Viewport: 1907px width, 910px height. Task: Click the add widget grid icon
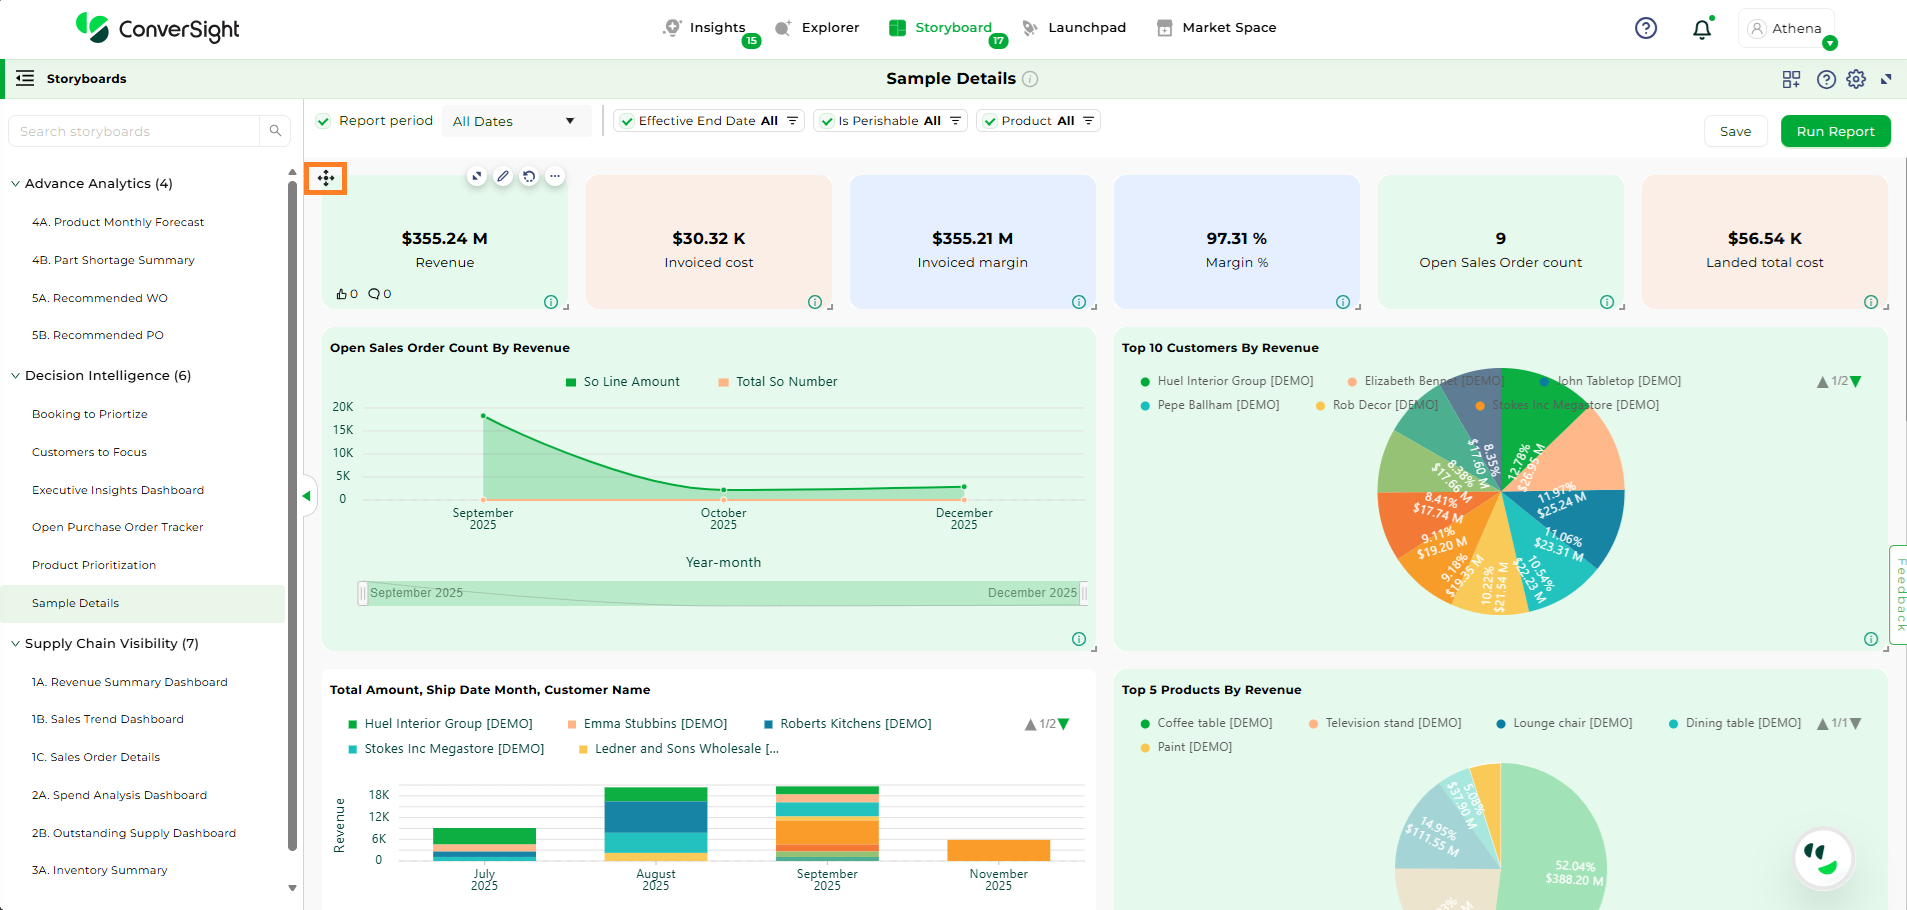coord(1791,79)
